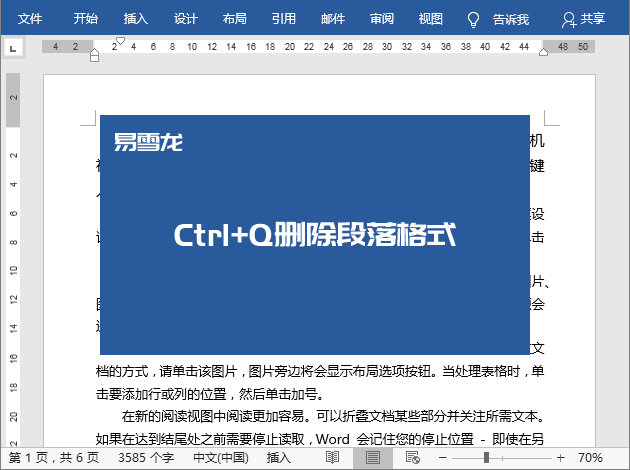Image resolution: width=630 pixels, height=470 pixels.
Task: Switch to the 邮件 ribbon tab
Action: pyautogui.click(x=333, y=18)
